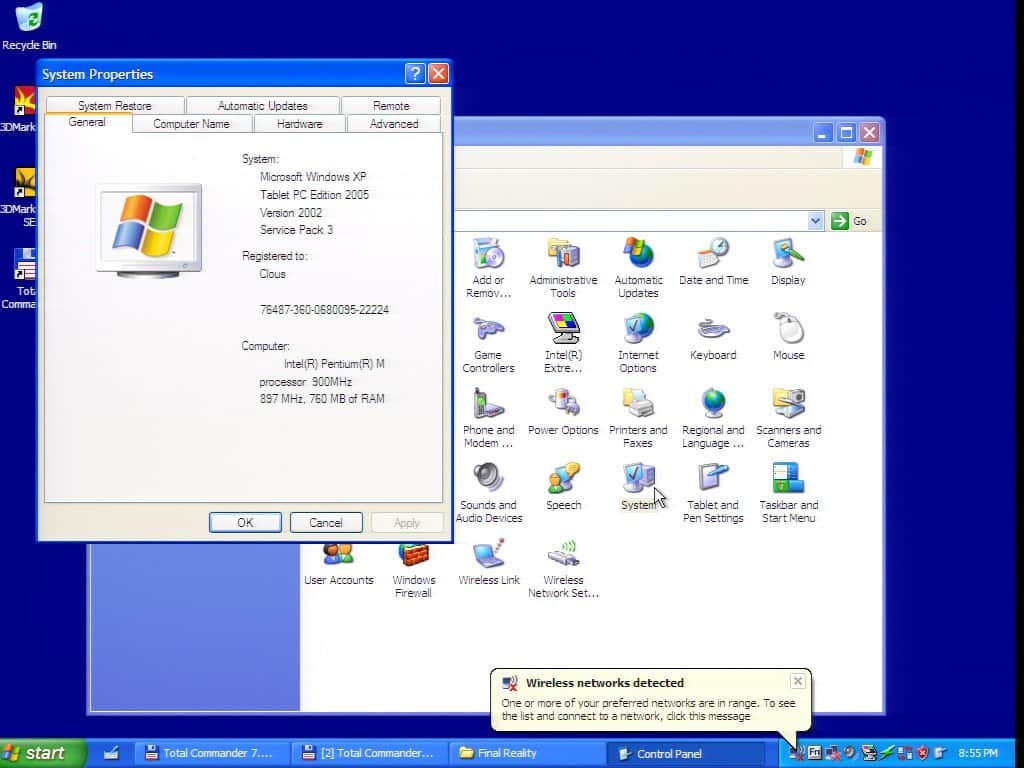
Task: Open Sounds and Audio Devices
Action: tap(488, 493)
